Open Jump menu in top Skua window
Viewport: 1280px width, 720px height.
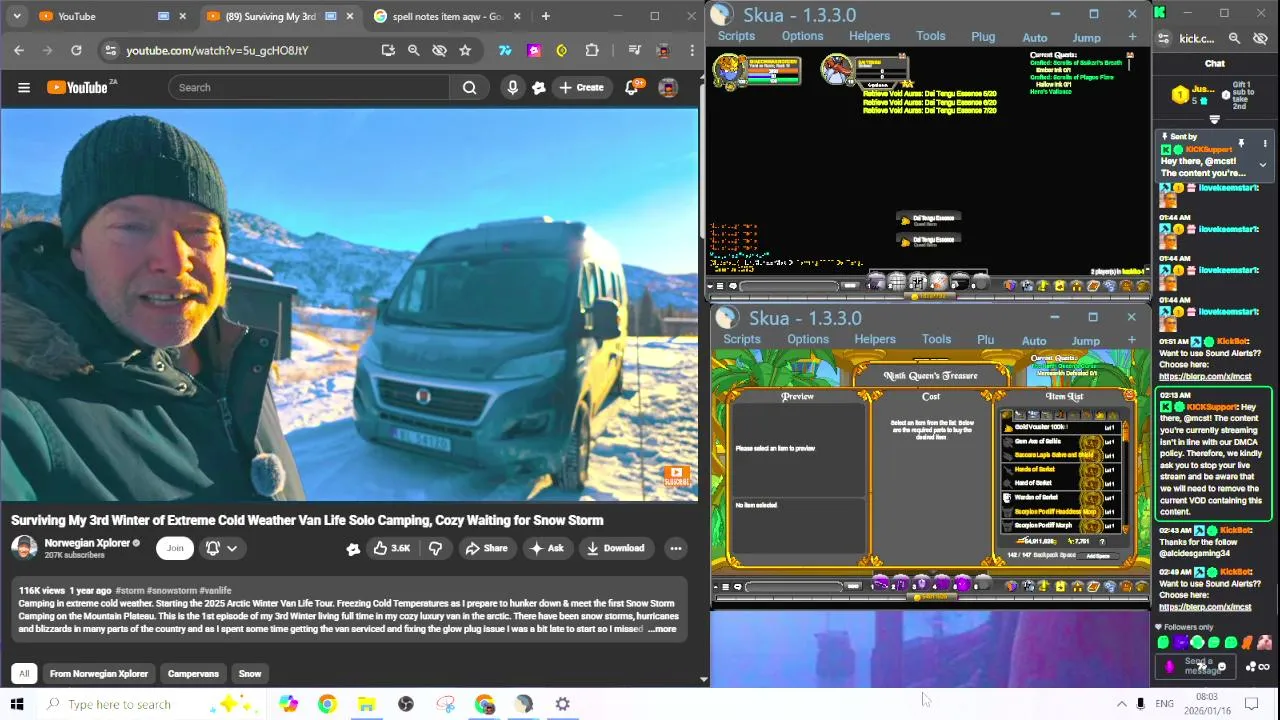coord(1086,38)
